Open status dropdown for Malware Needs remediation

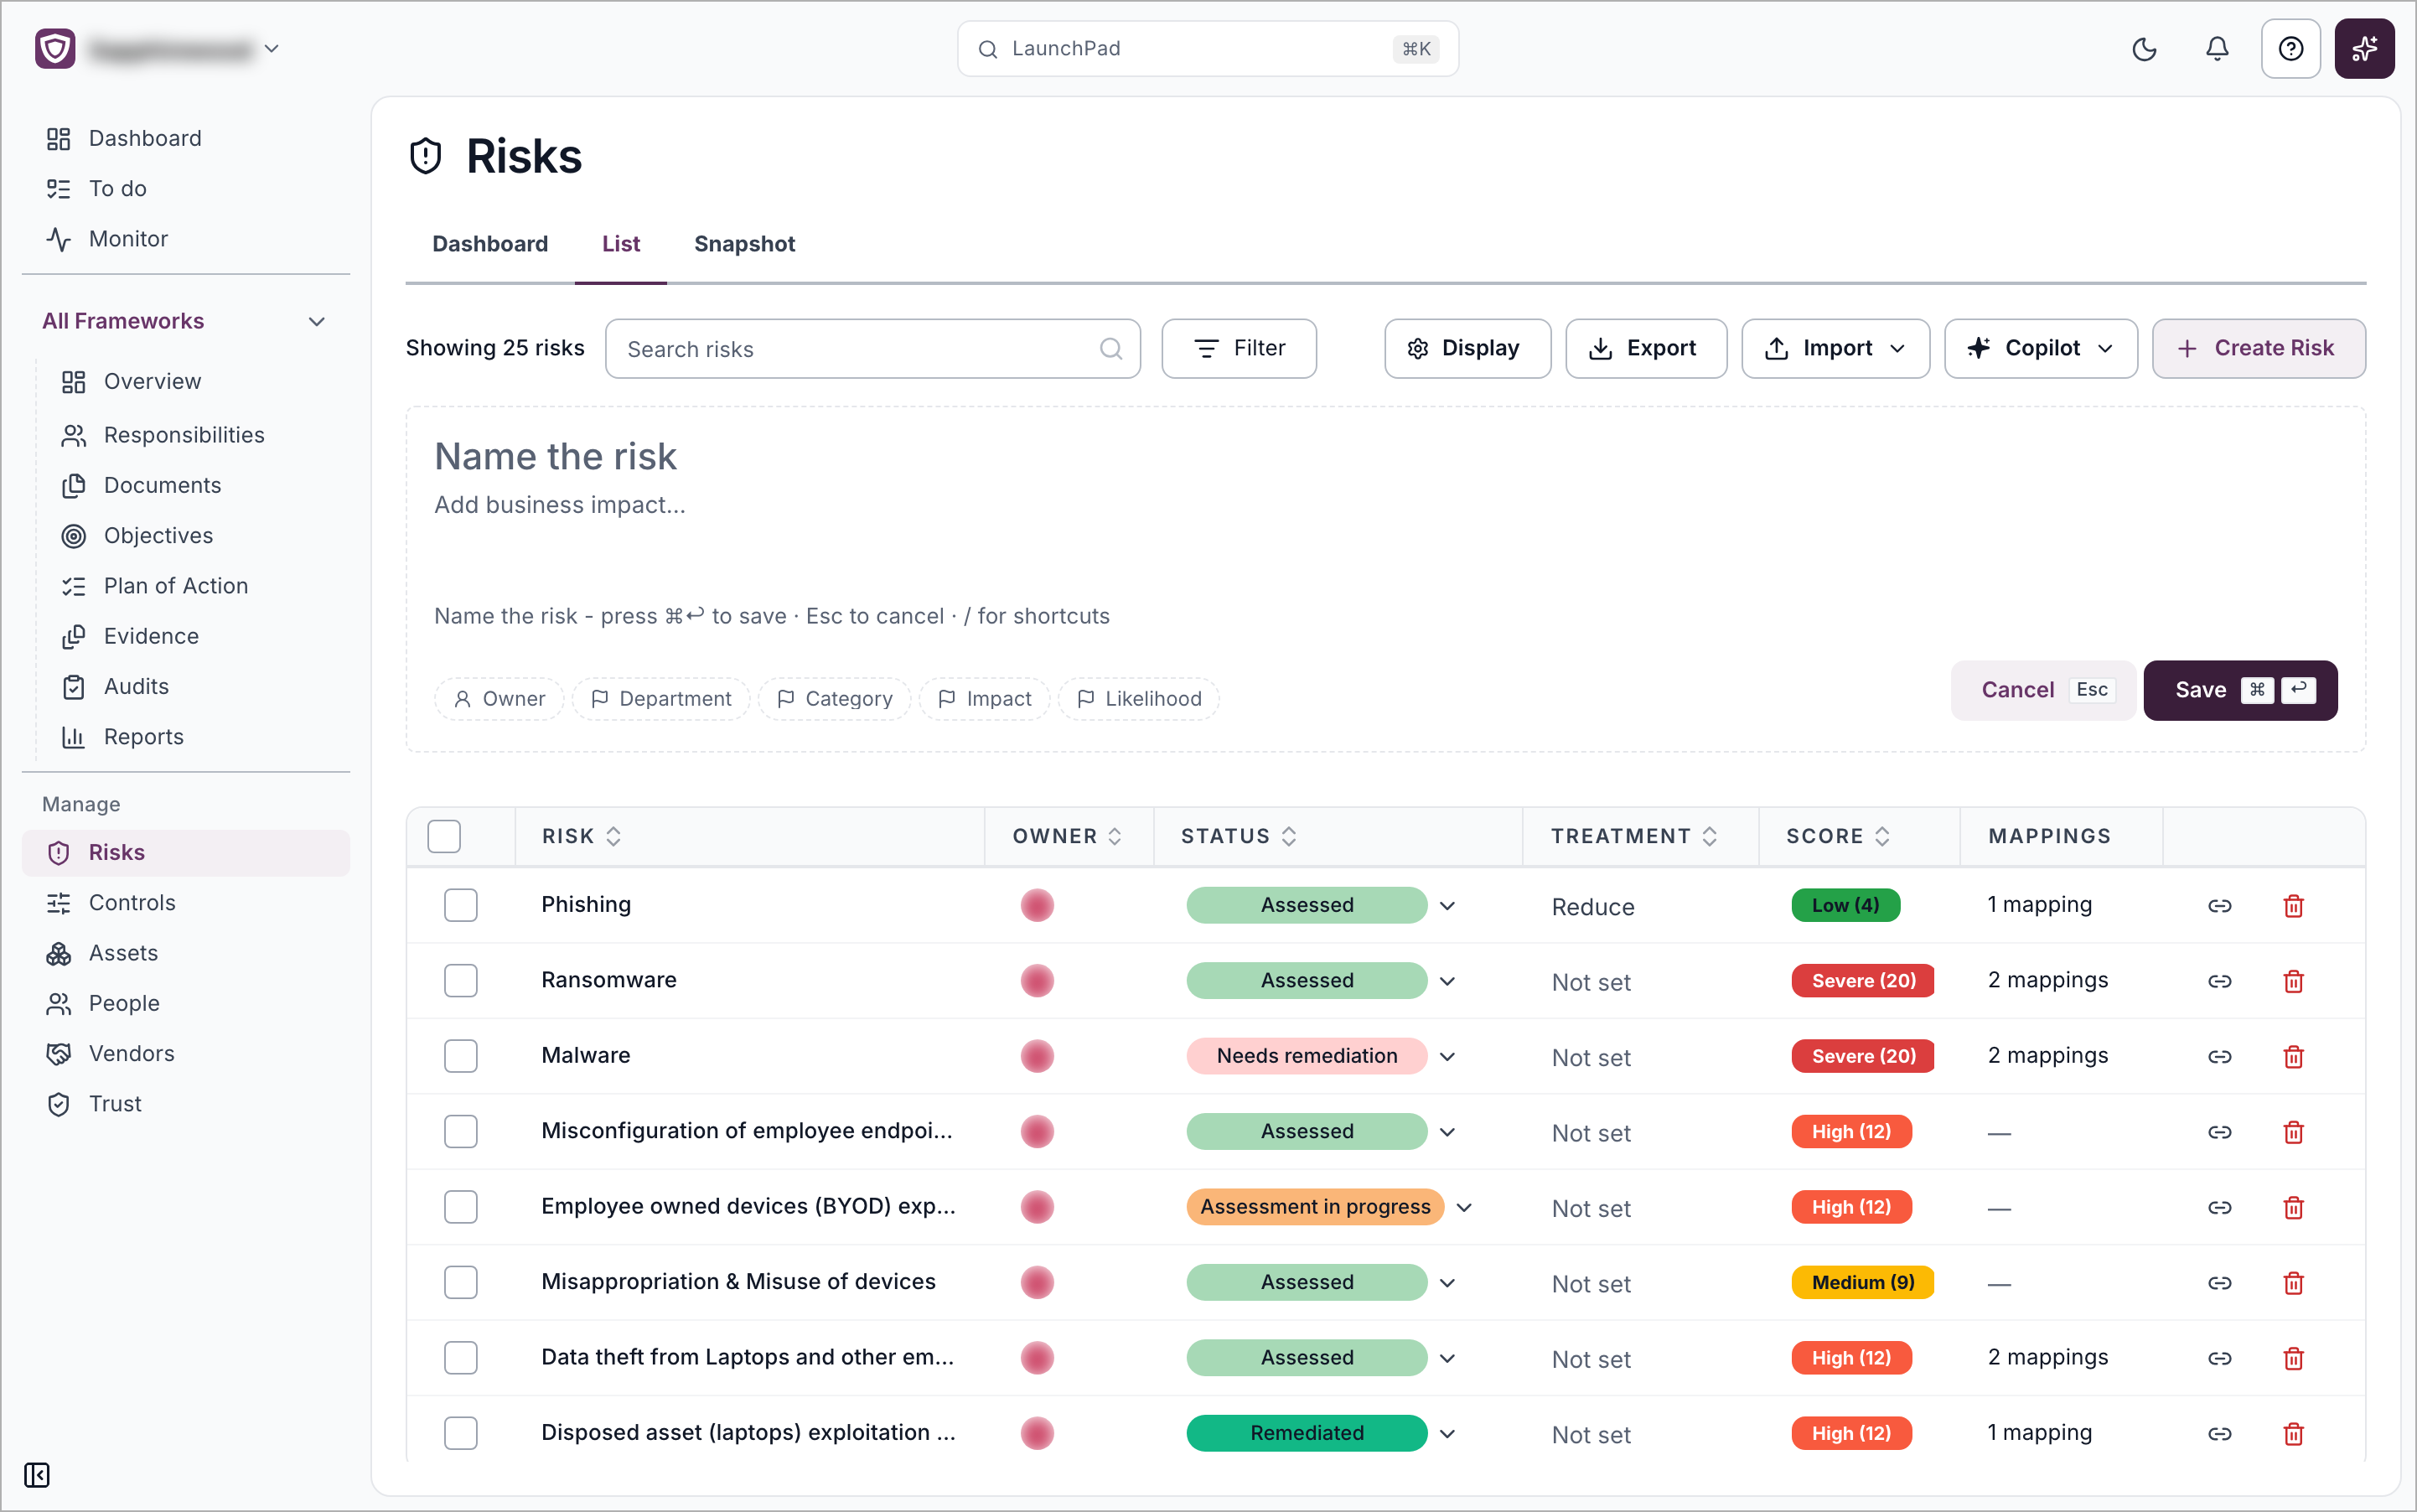pyautogui.click(x=1447, y=1057)
